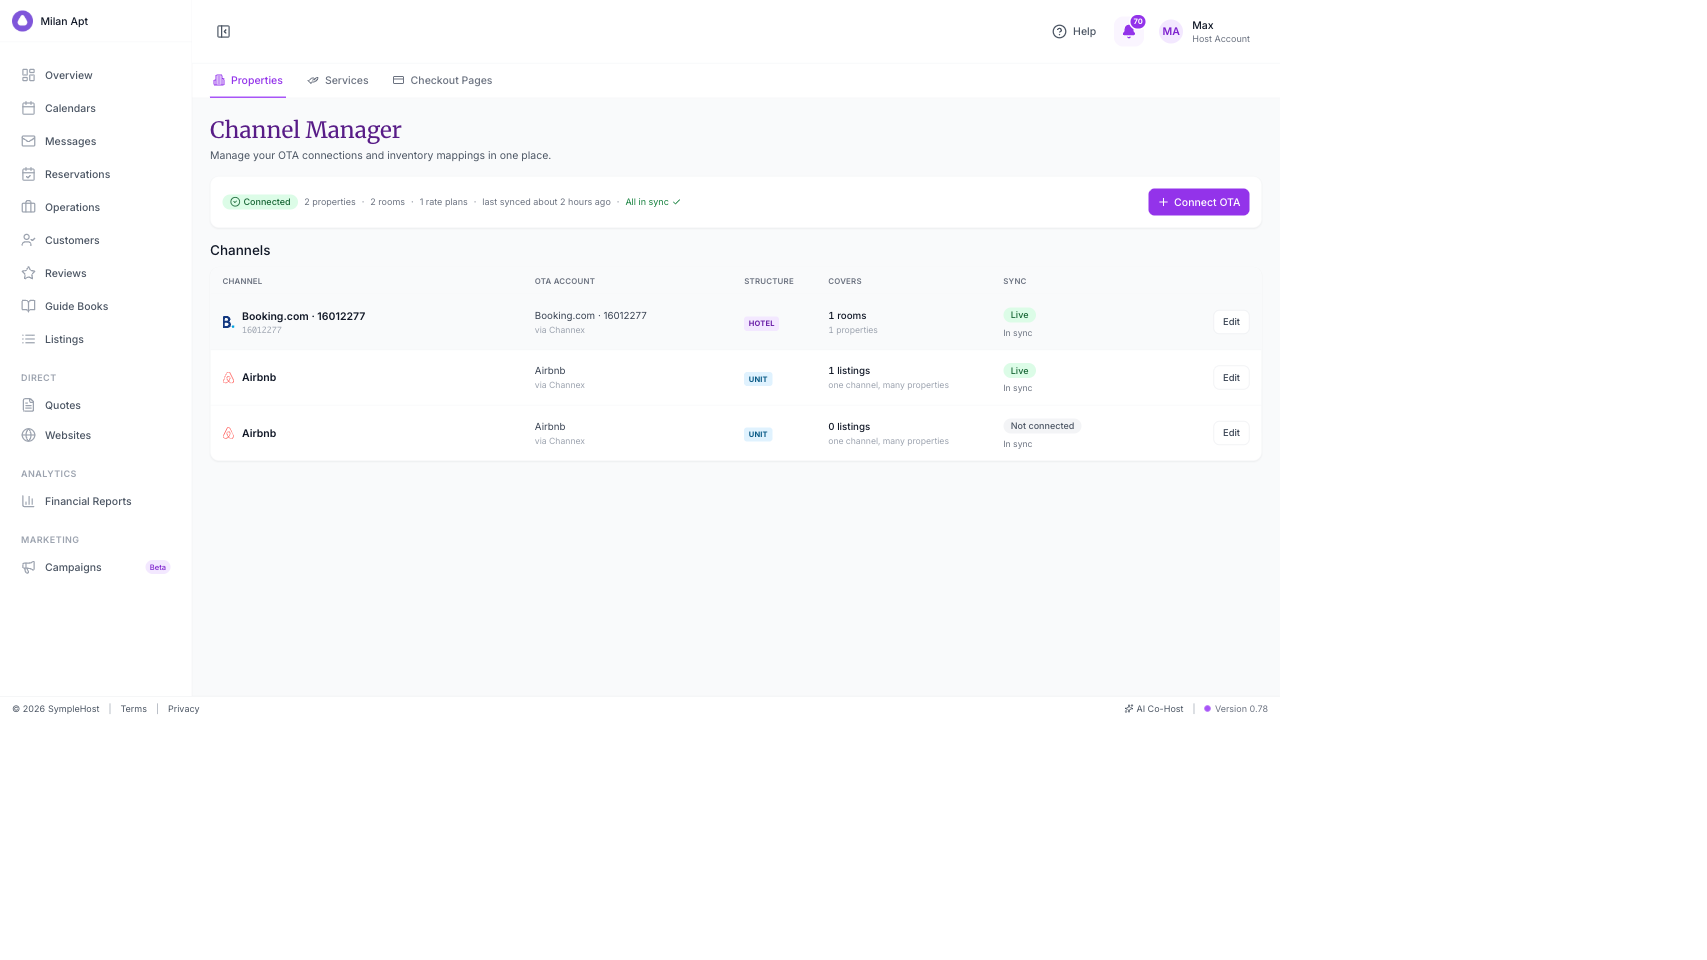Screen dimensions: 1707x960
Task: Click the Booking.com logo in the first row
Action: [228, 322]
